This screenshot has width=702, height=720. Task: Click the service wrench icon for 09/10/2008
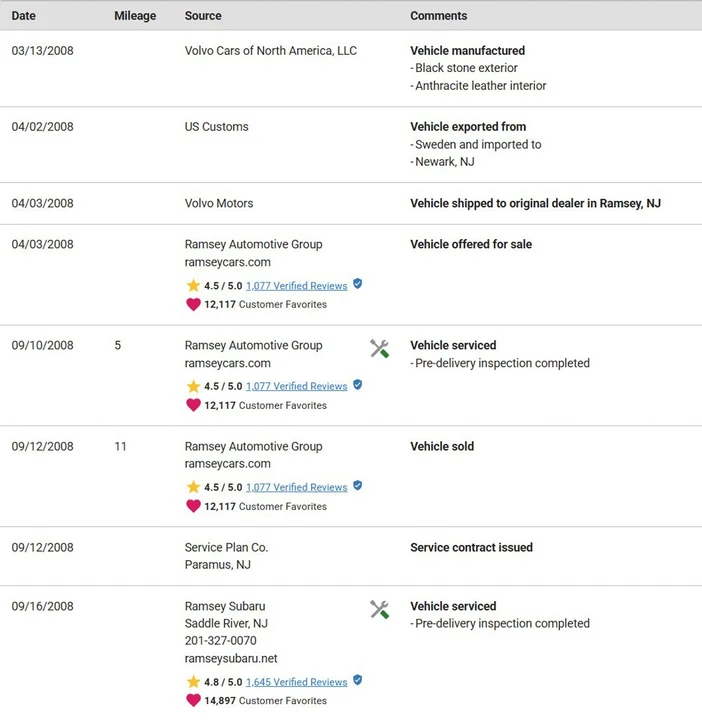(x=379, y=349)
